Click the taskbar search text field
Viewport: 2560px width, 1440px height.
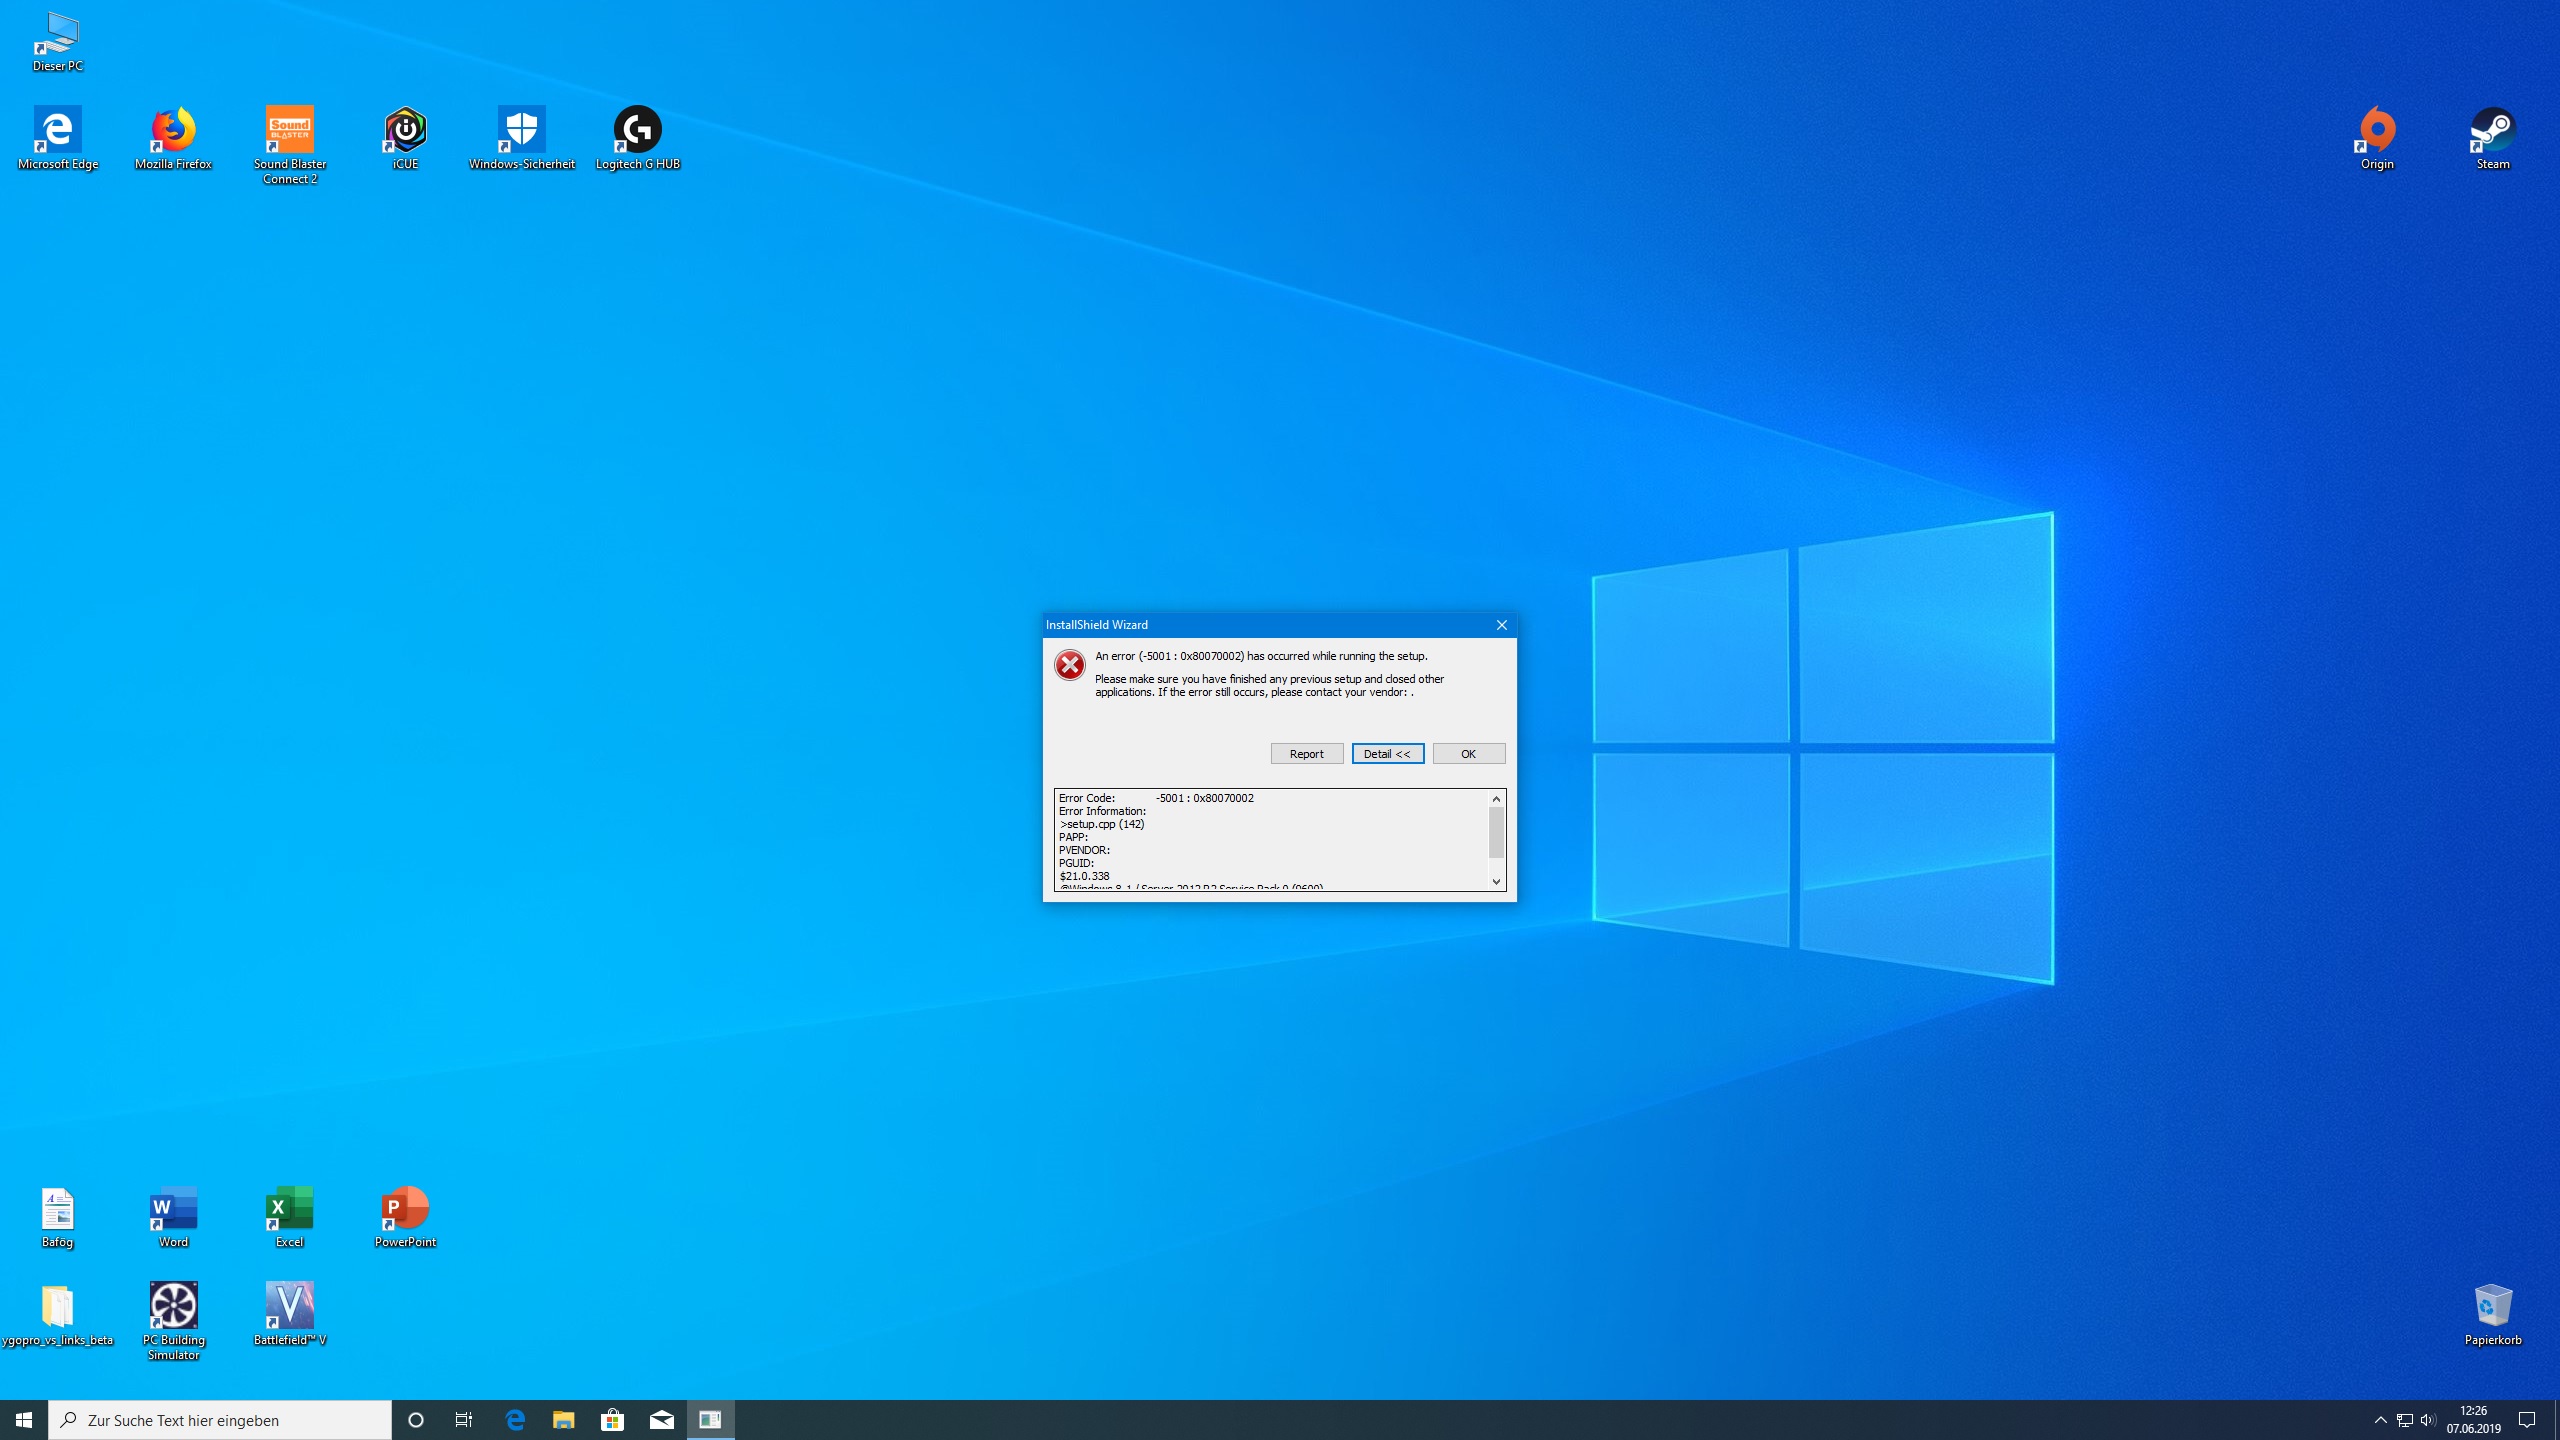(220, 1420)
